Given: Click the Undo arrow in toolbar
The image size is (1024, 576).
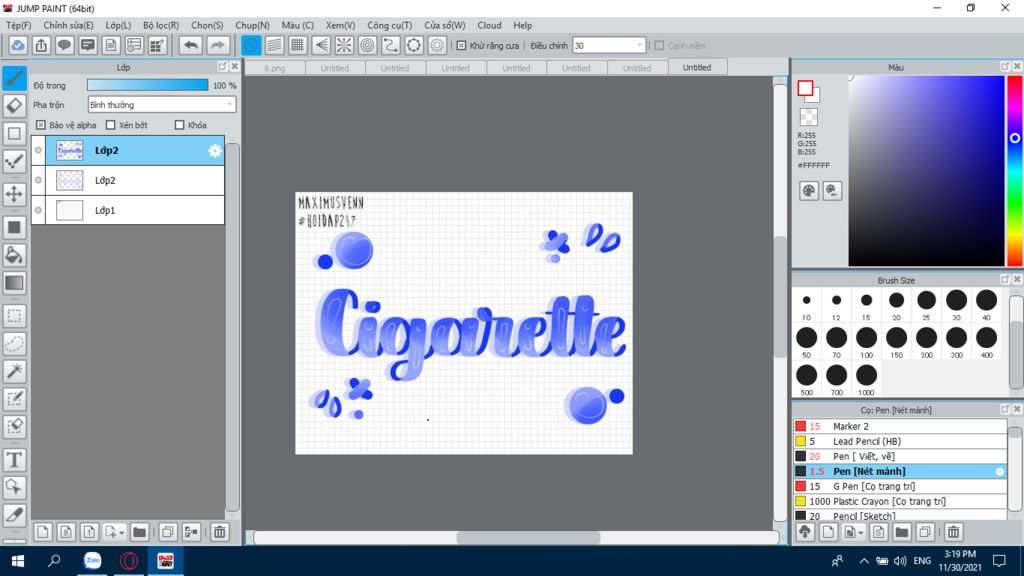Looking at the screenshot, I should pos(191,45).
